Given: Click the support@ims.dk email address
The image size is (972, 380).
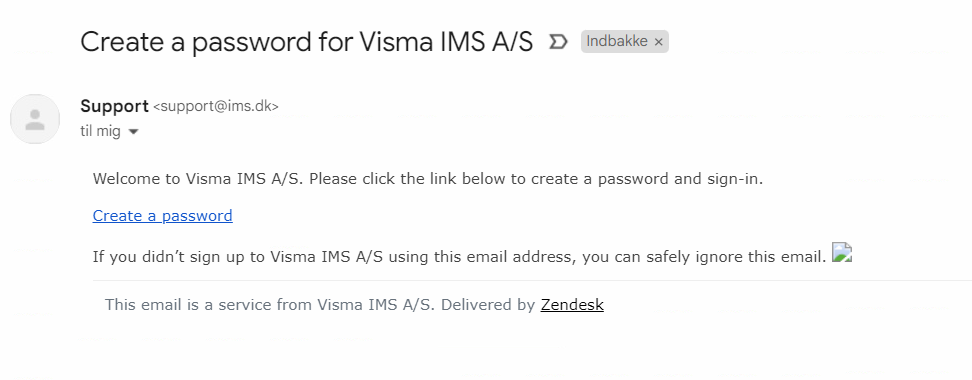Looking at the screenshot, I should tap(216, 107).
